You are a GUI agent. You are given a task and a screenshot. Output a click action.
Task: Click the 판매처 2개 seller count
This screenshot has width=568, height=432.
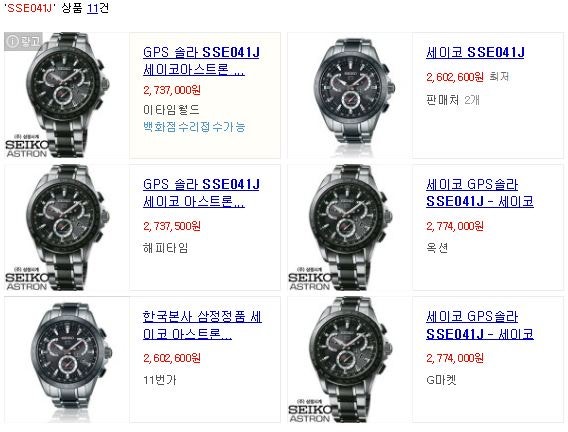click(453, 100)
